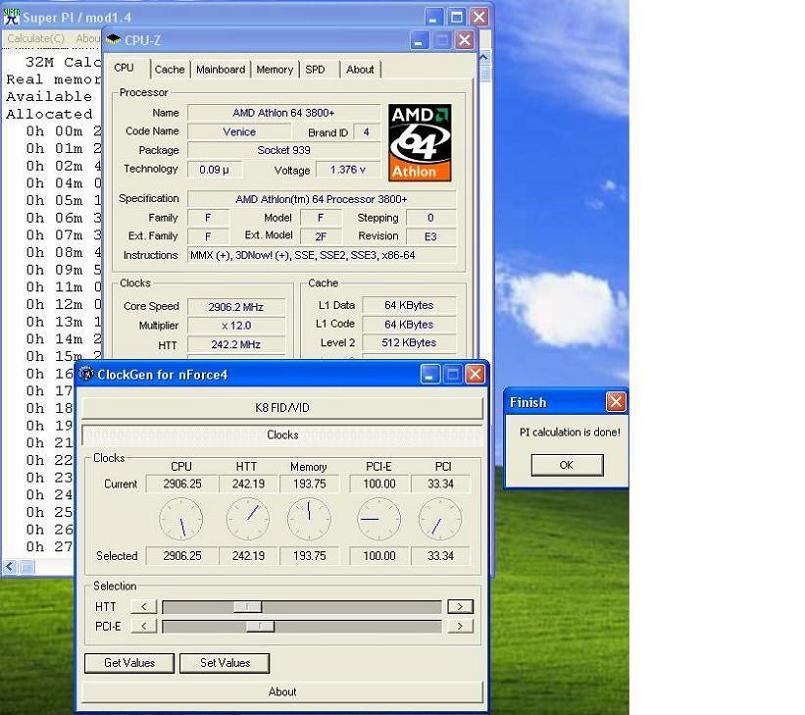
Task: Click the K8 FID/VID button in ClockGen
Action: point(282,408)
